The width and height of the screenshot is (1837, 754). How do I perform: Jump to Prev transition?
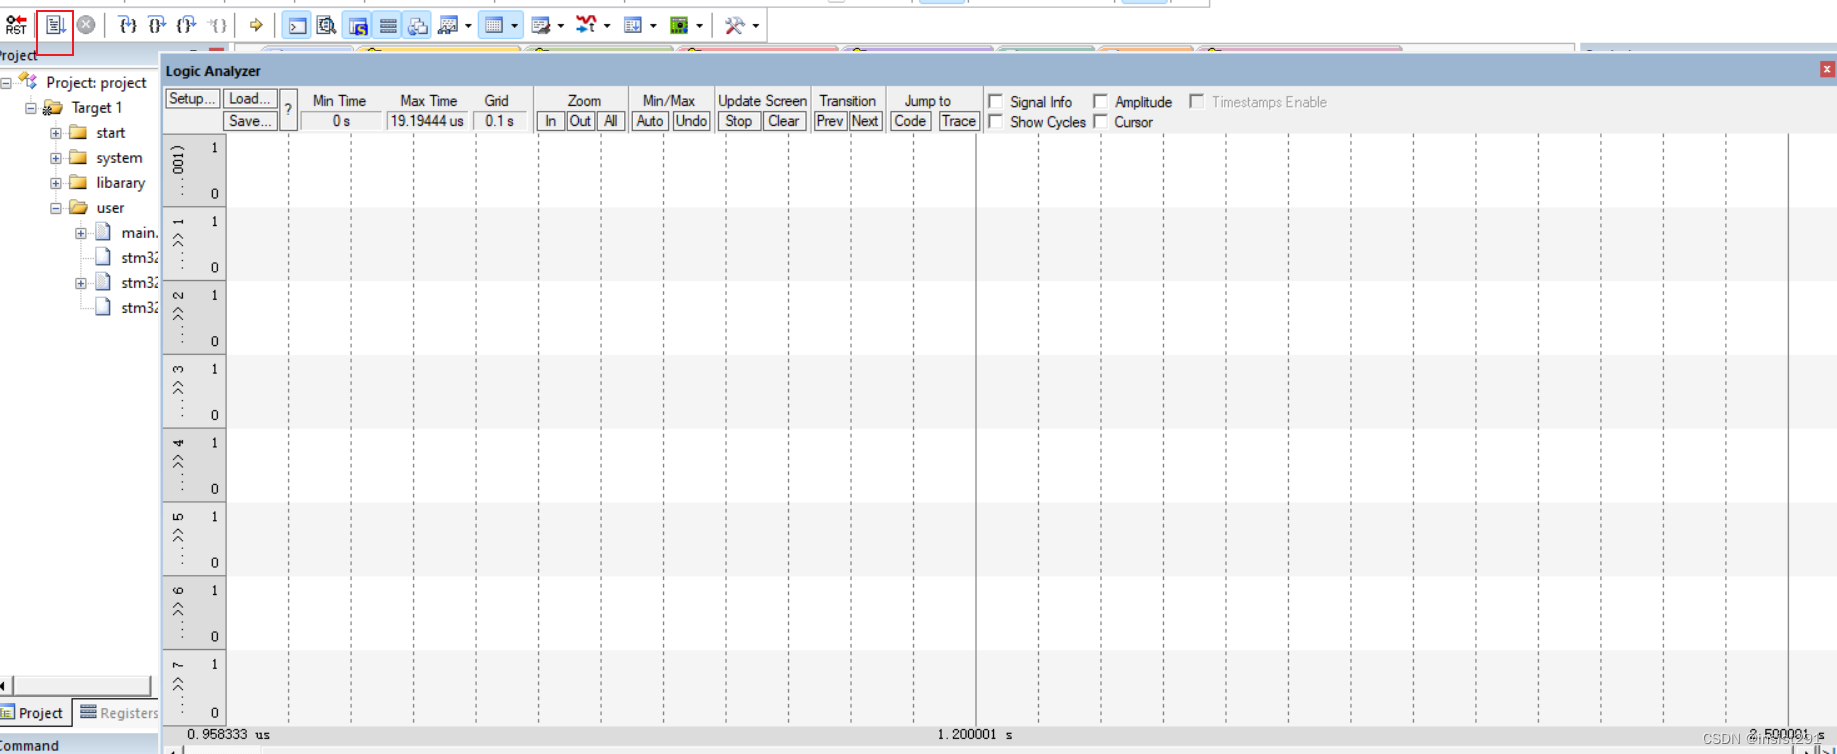pyautogui.click(x=830, y=121)
